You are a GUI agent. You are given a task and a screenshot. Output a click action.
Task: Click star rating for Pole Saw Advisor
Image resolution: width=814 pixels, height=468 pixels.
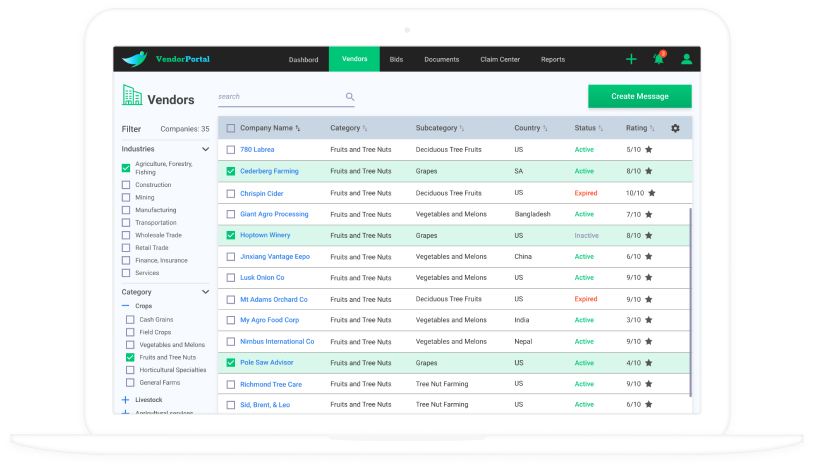coord(648,363)
